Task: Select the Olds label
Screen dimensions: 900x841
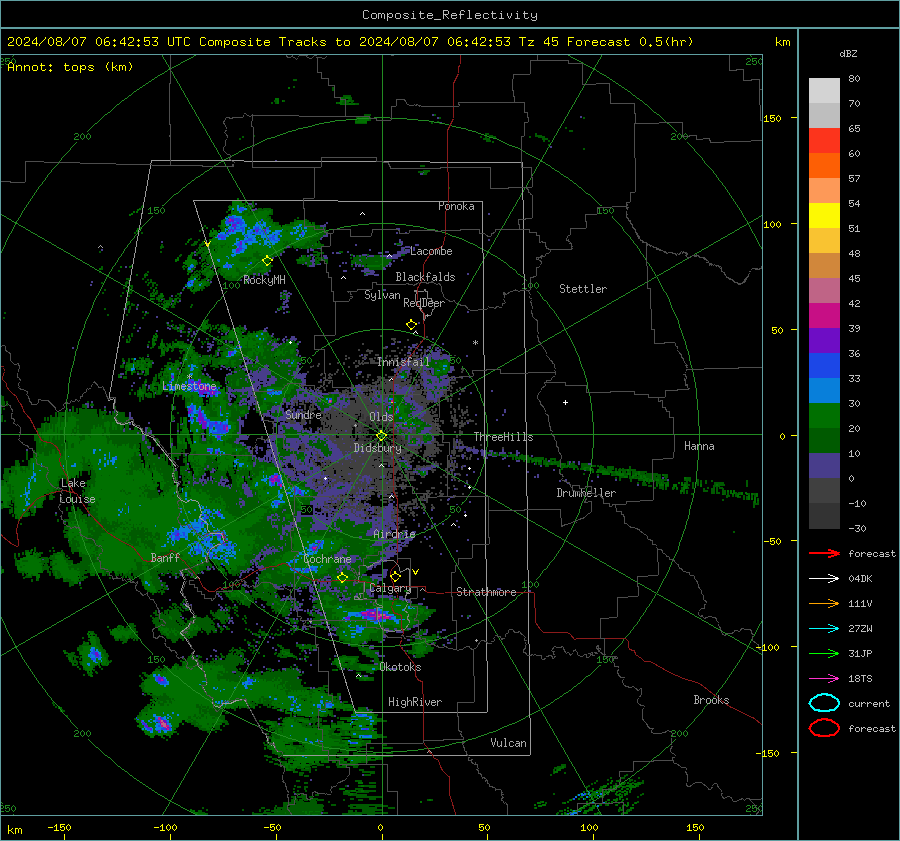Action: [x=381, y=417]
